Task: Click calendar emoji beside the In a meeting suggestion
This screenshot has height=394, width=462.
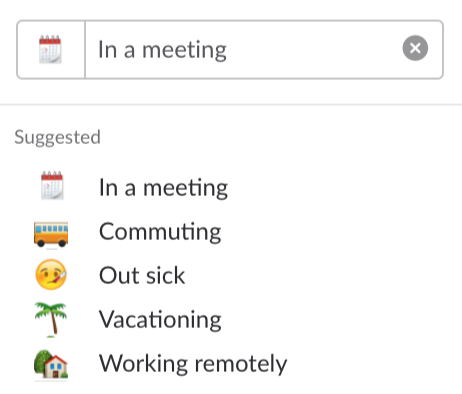Action: tap(52, 185)
